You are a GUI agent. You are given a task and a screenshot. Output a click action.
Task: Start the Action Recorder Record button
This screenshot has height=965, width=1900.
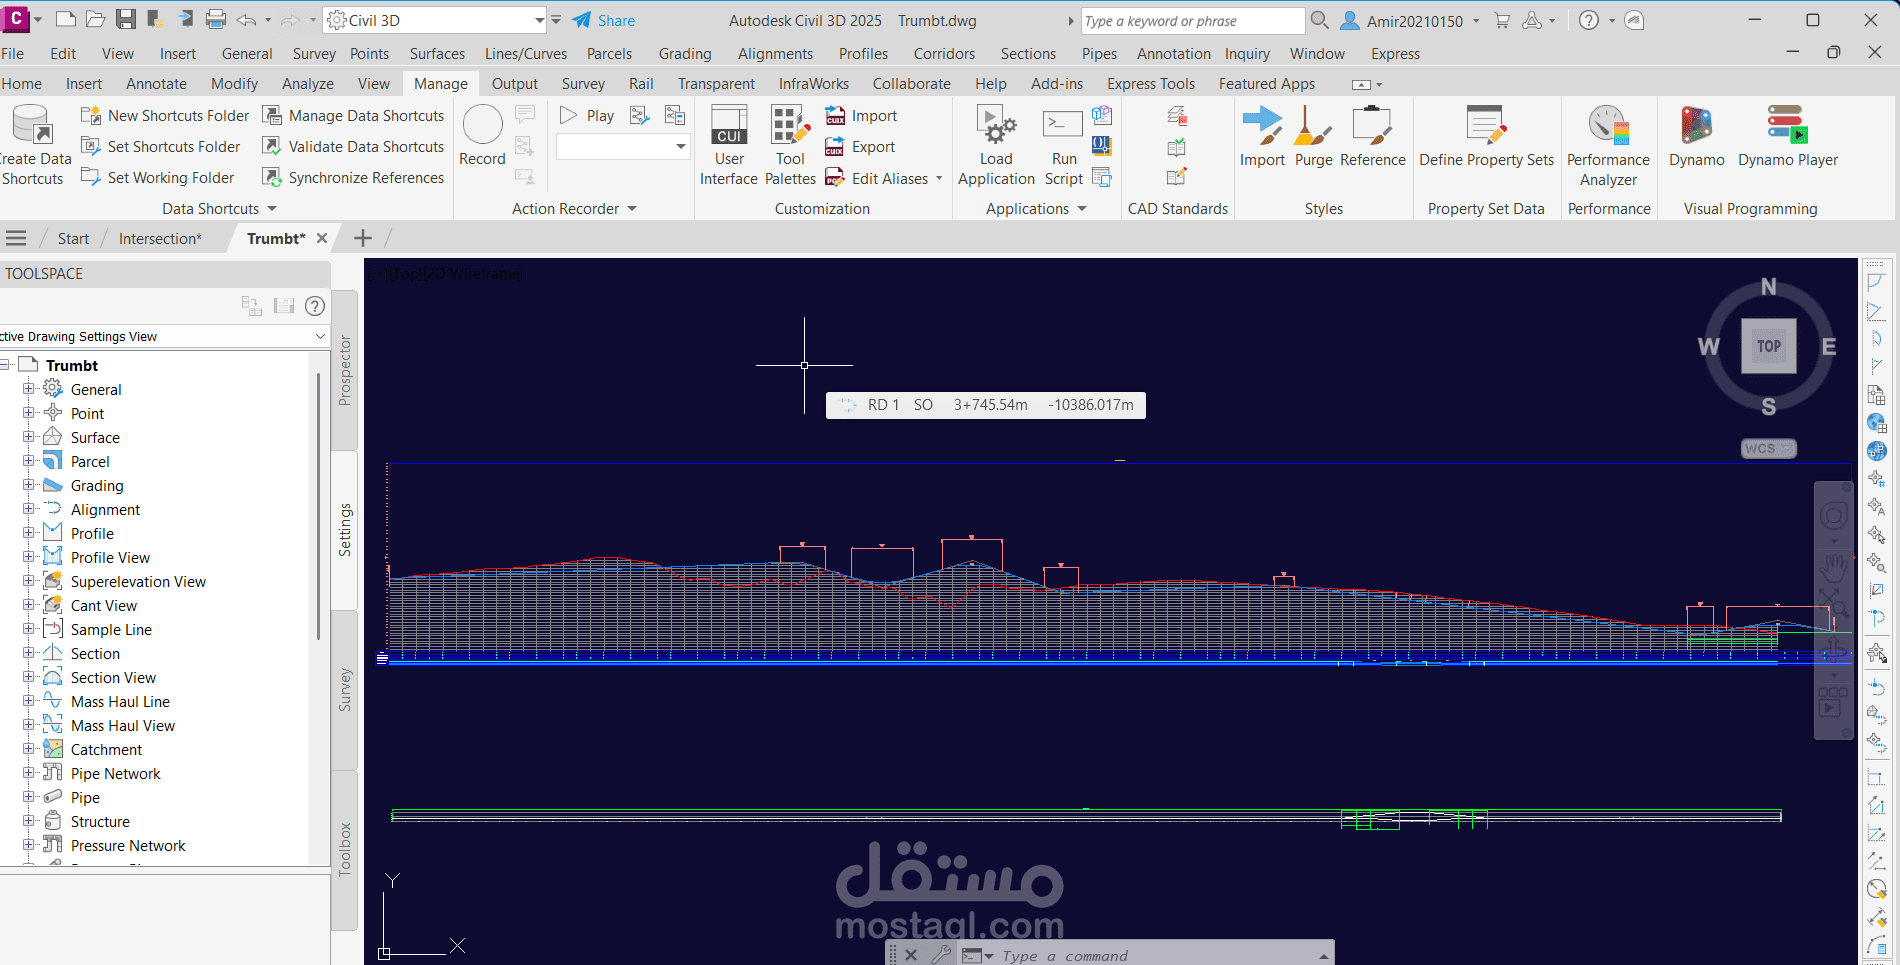[x=482, y=136]
